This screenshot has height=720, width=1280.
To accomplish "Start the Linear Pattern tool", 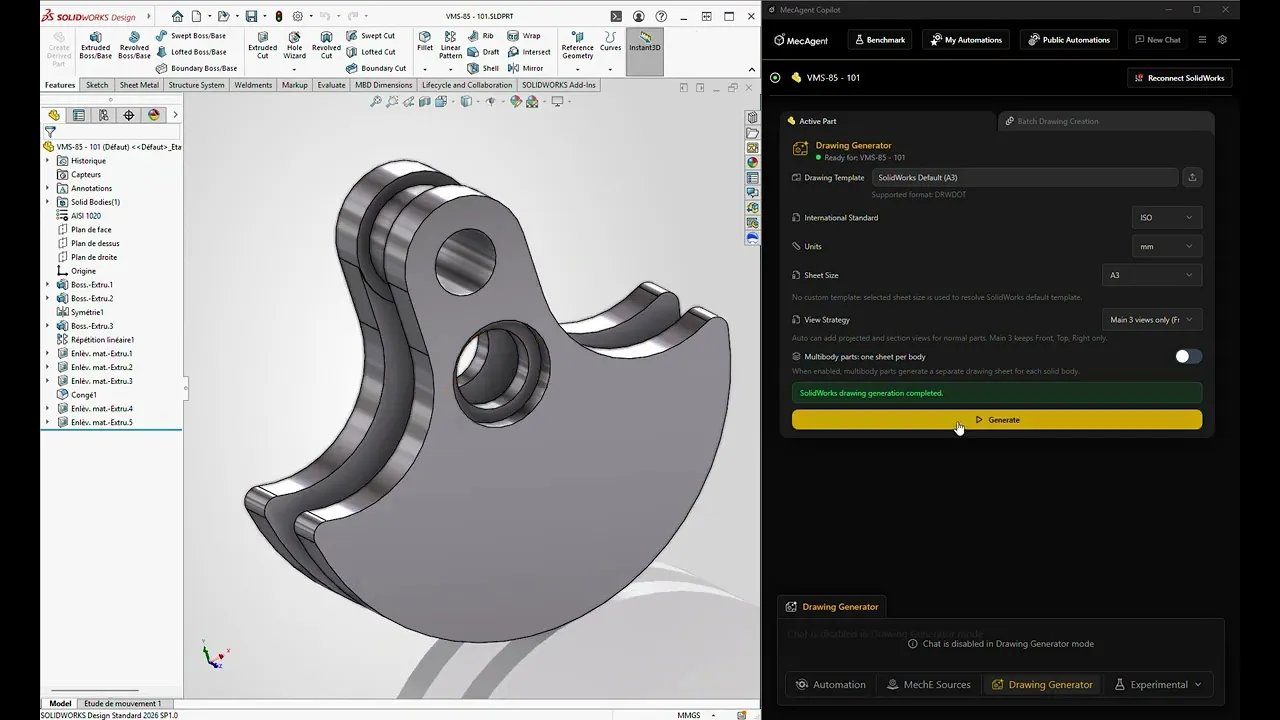I will [x=451, y=45].
